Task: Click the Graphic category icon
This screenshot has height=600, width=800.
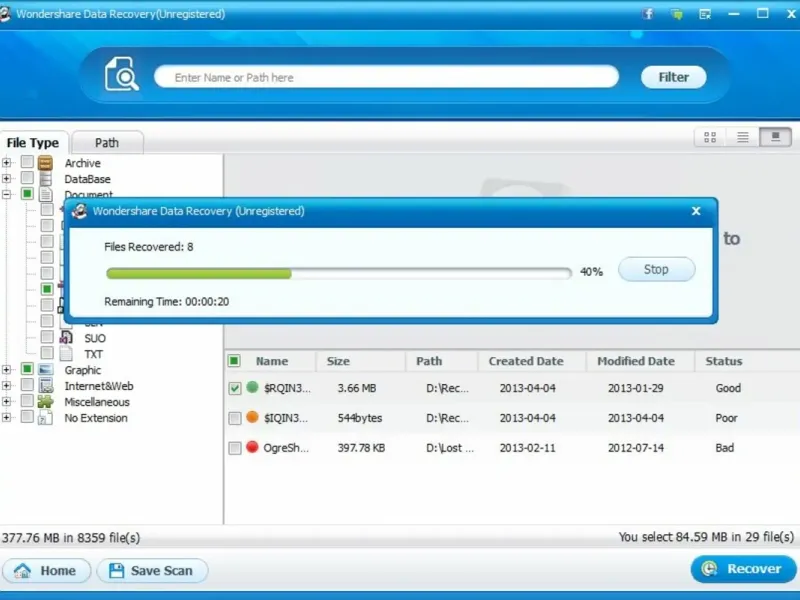Action: tap(45, 369)
